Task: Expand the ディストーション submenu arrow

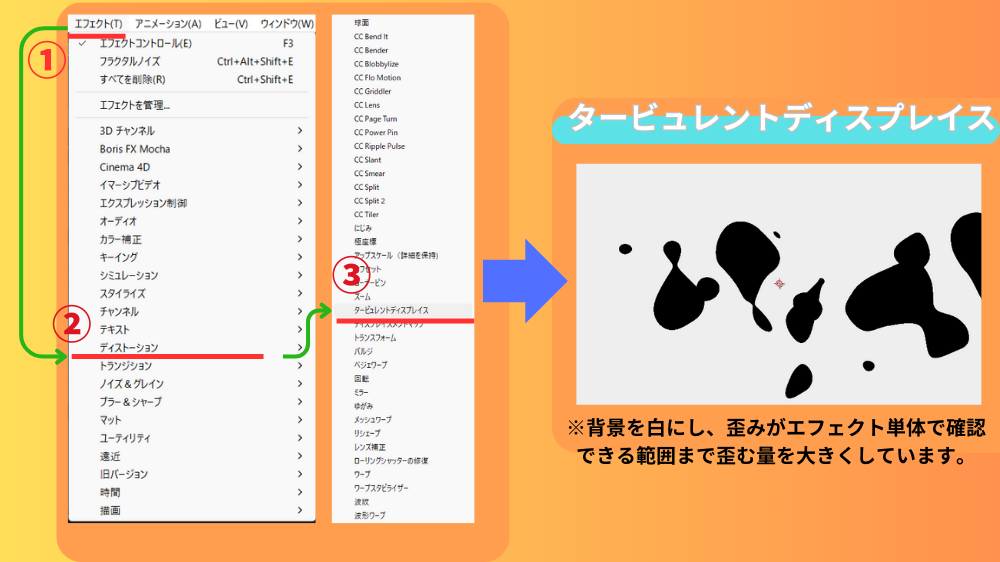Action: (x=300, y=348)
